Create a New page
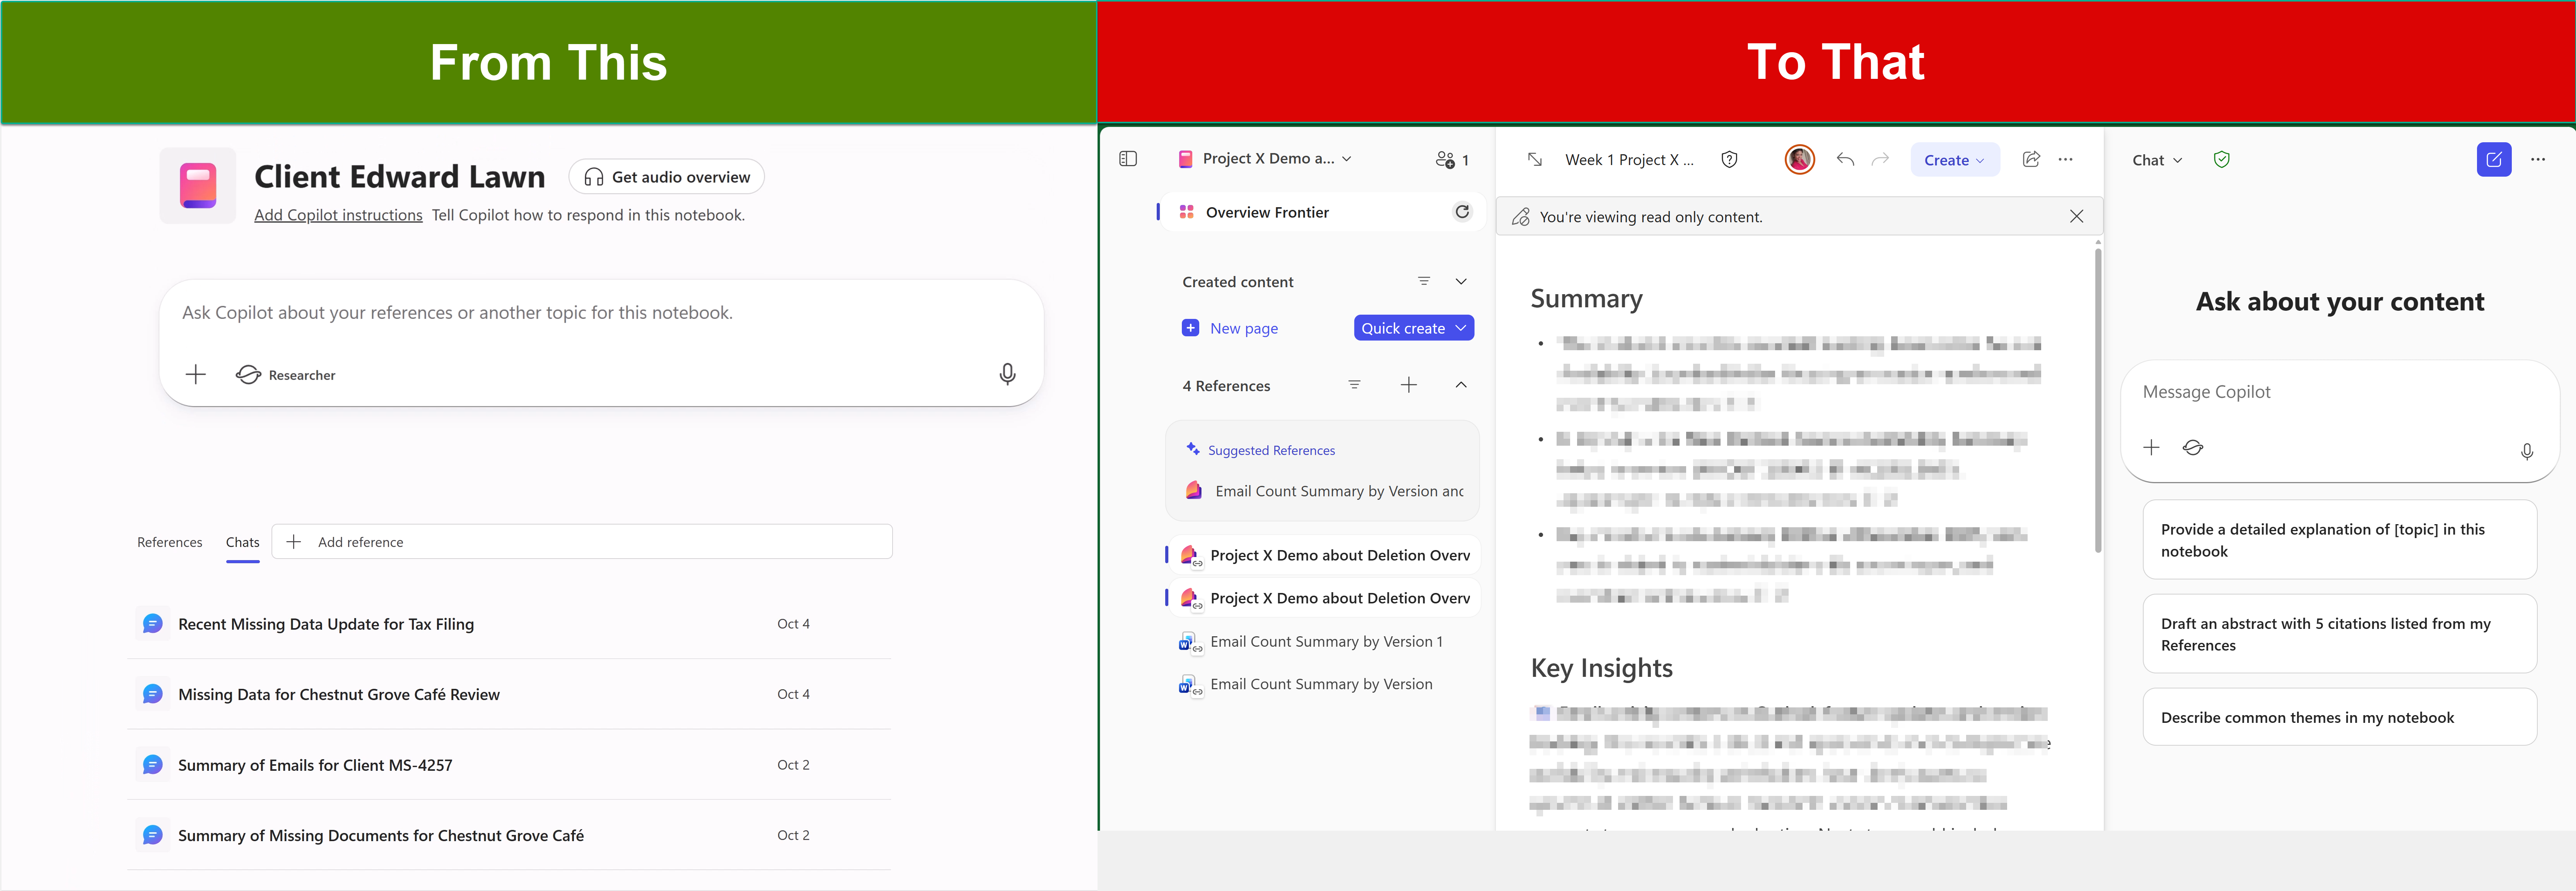Viewport: 2576px width, 891px height. pyautogui.click(x=1231, y=328)
